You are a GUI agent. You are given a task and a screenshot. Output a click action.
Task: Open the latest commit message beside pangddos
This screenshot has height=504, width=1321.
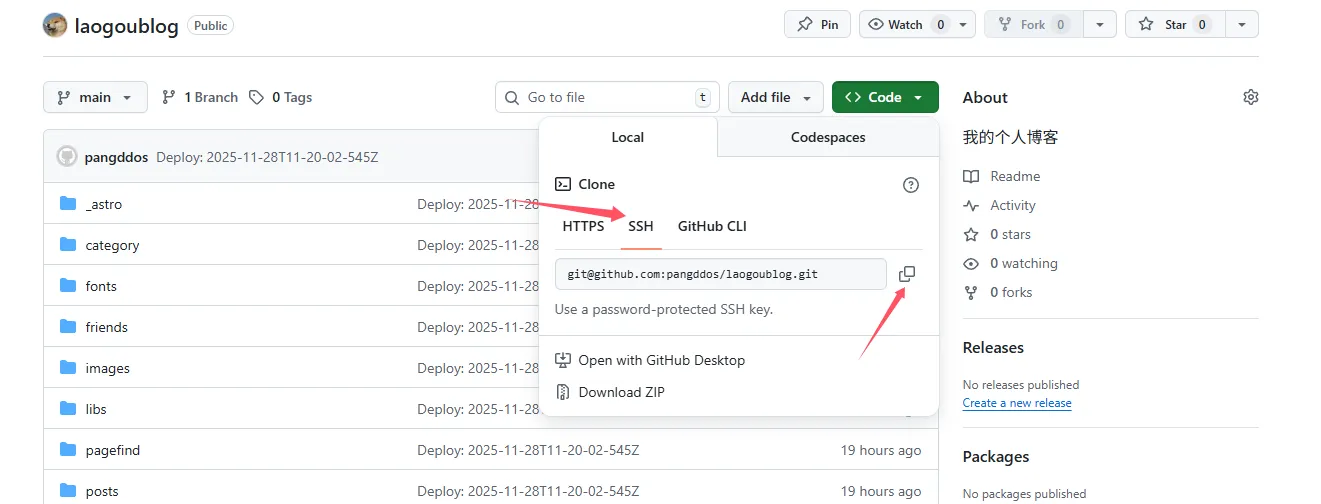click(268, 157)
